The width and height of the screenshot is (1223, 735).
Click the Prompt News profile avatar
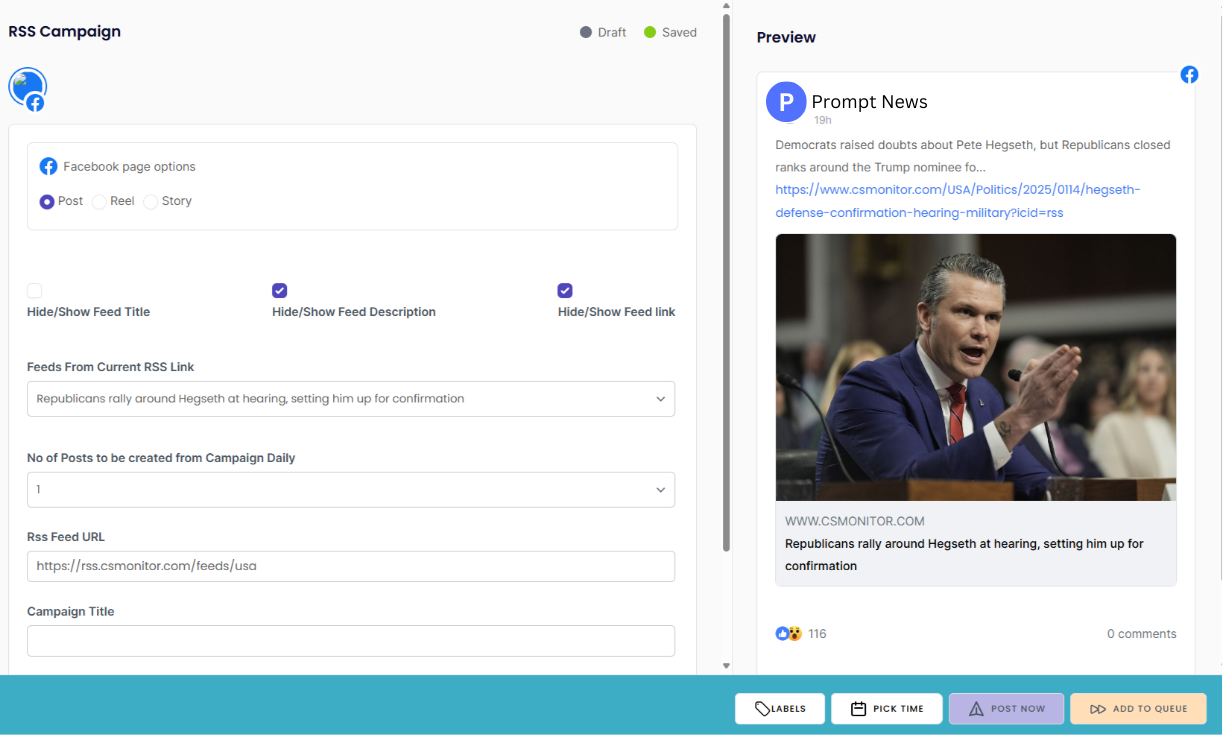(x=786, y=102)
